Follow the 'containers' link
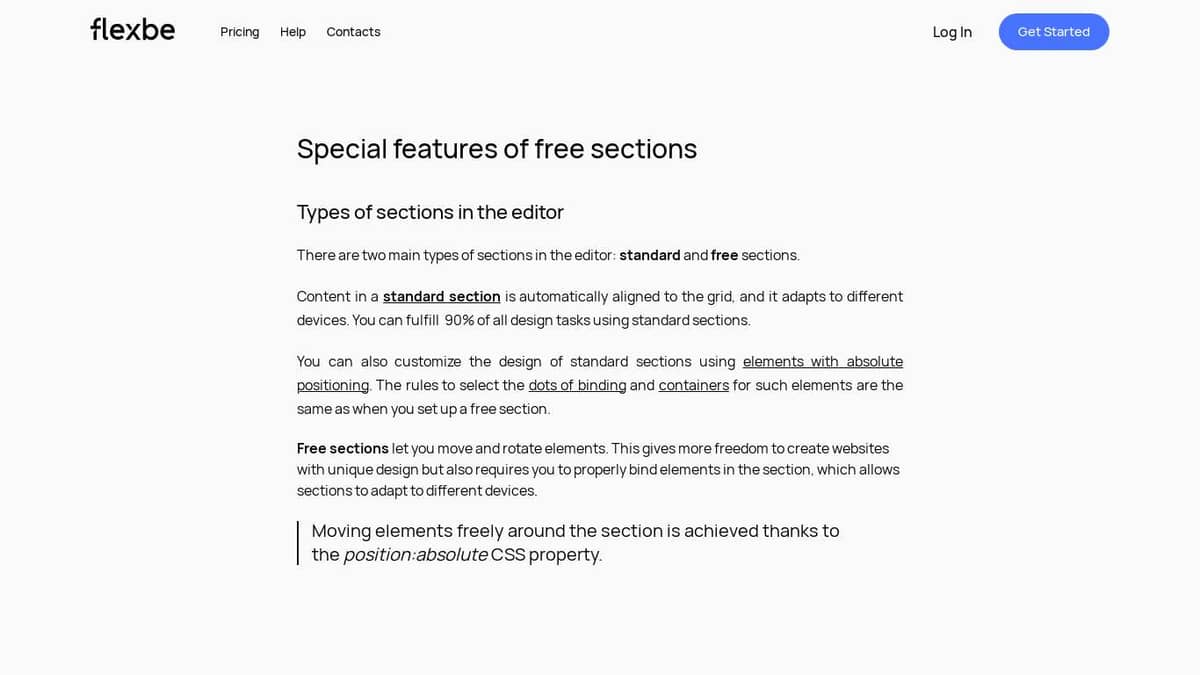1200x675 pixels. pyautogui.click(x=694, y=385)
